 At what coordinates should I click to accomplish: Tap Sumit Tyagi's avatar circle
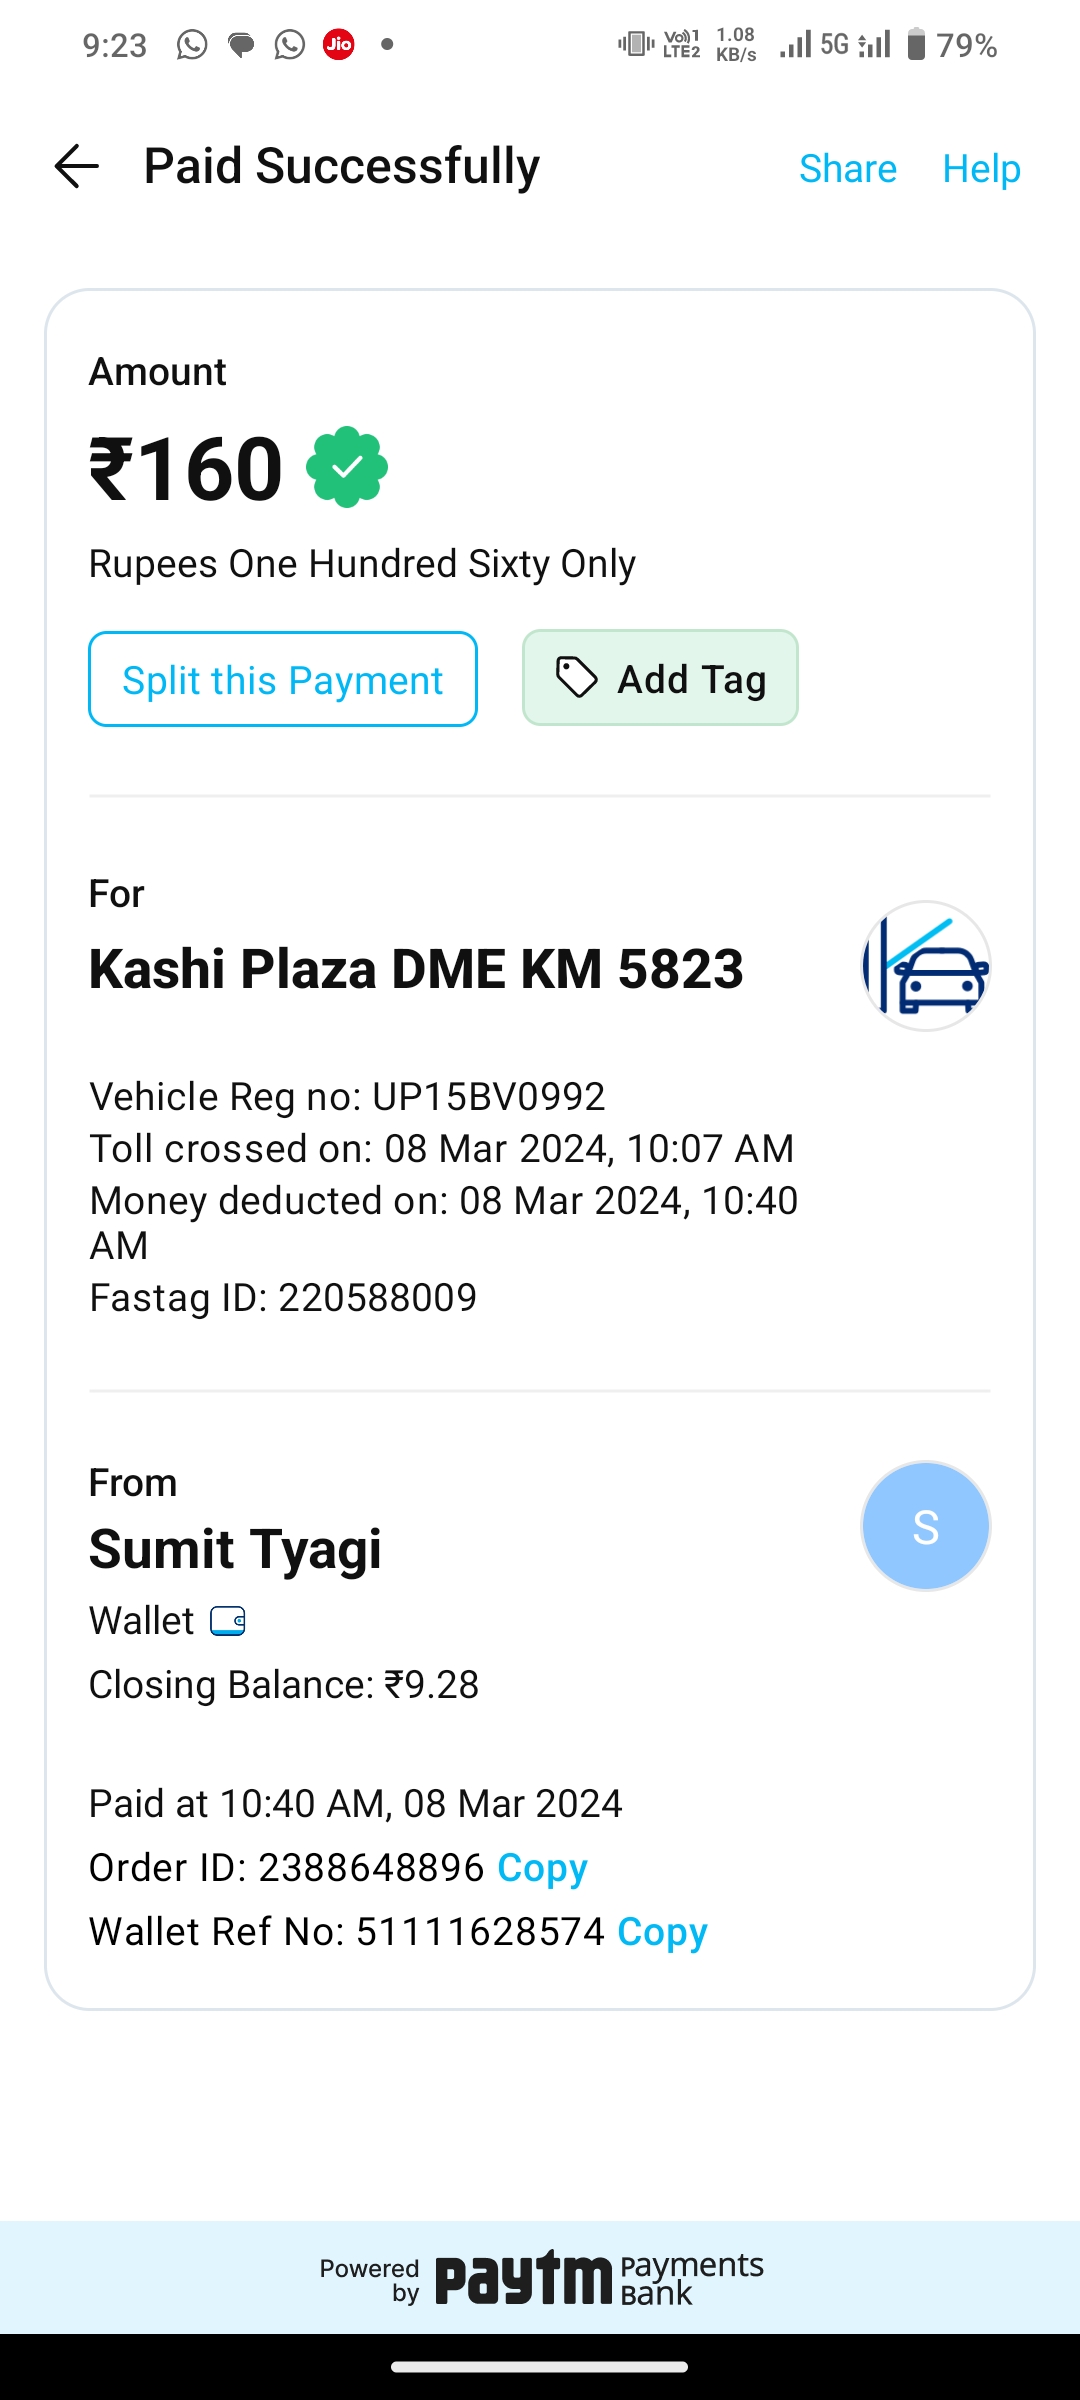coord(926,1526)
